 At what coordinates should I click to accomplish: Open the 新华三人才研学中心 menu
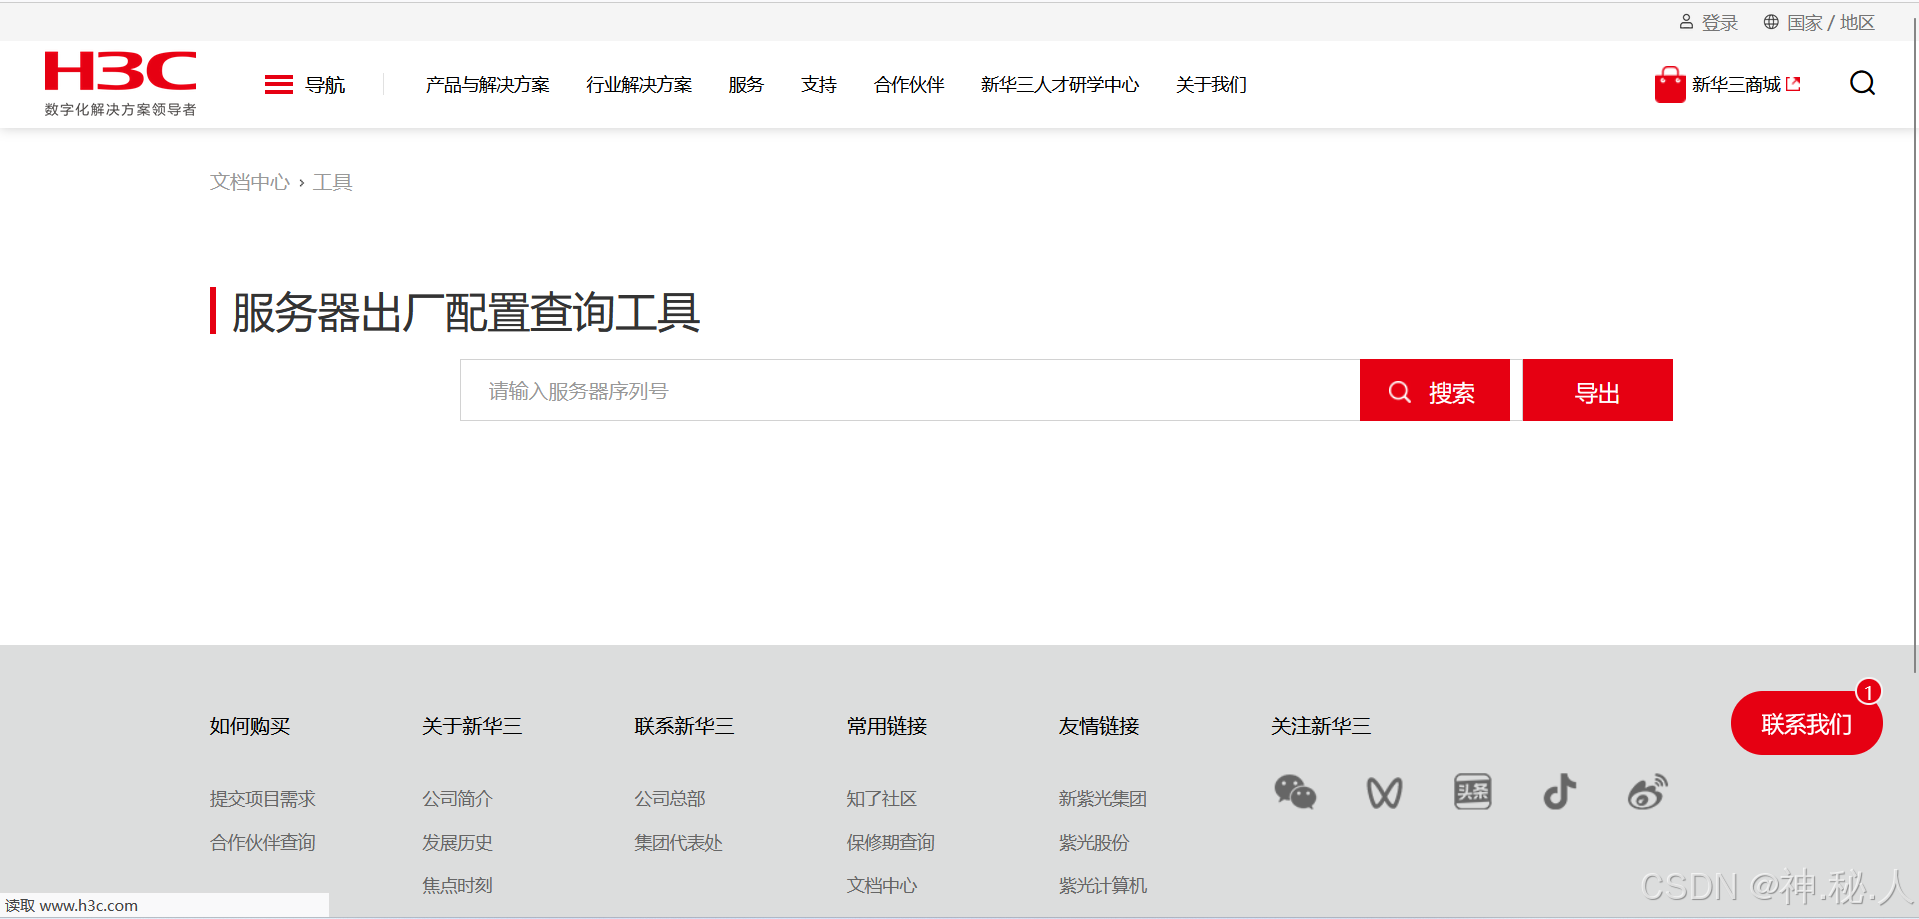coord(1060,85)
